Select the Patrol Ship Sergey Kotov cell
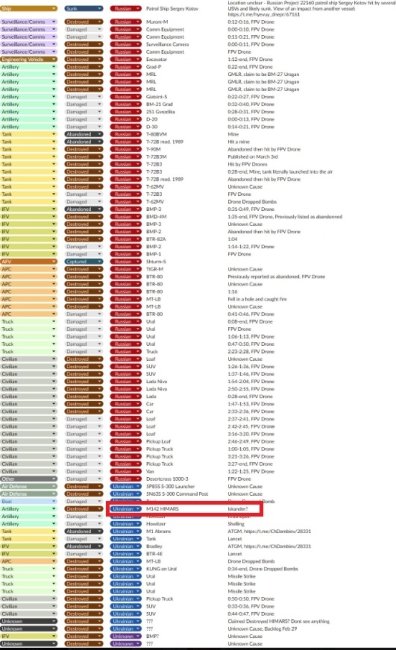The width and height of the screenshot is (396, 650). click(x=172, y=9)
